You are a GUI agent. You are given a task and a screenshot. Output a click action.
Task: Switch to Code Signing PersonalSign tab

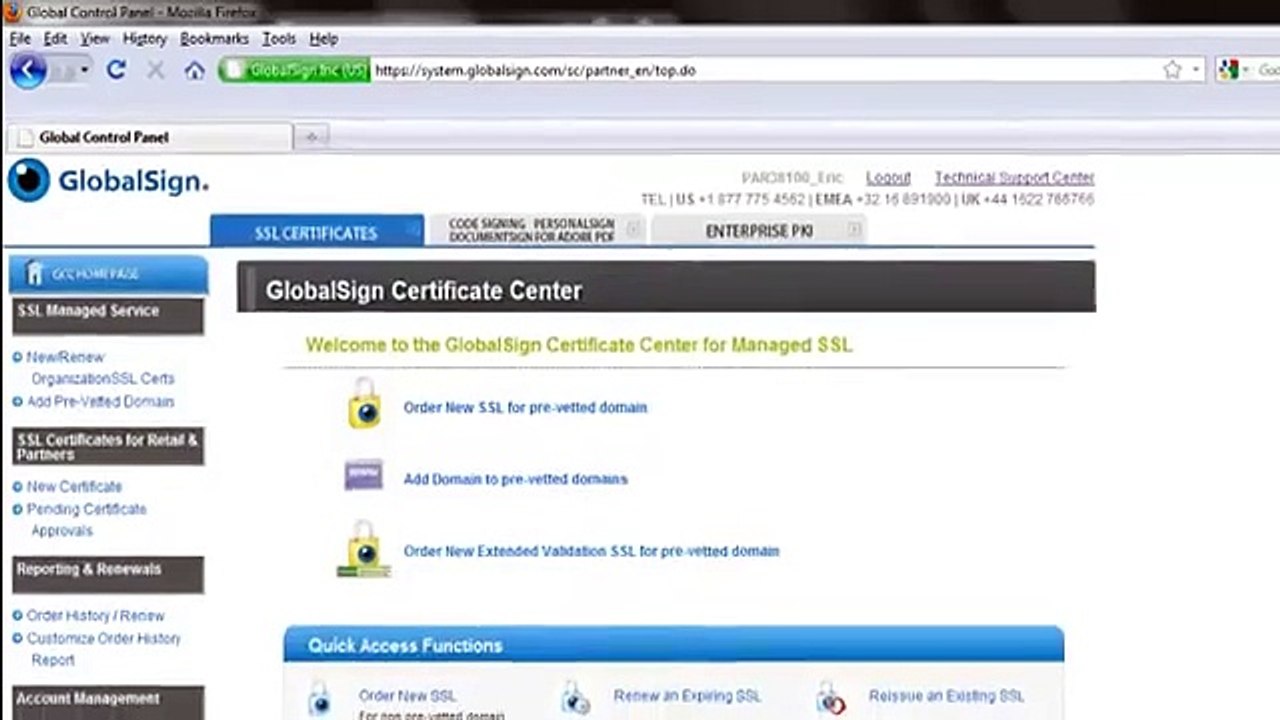pyautogui.click(x=537, y=230)
